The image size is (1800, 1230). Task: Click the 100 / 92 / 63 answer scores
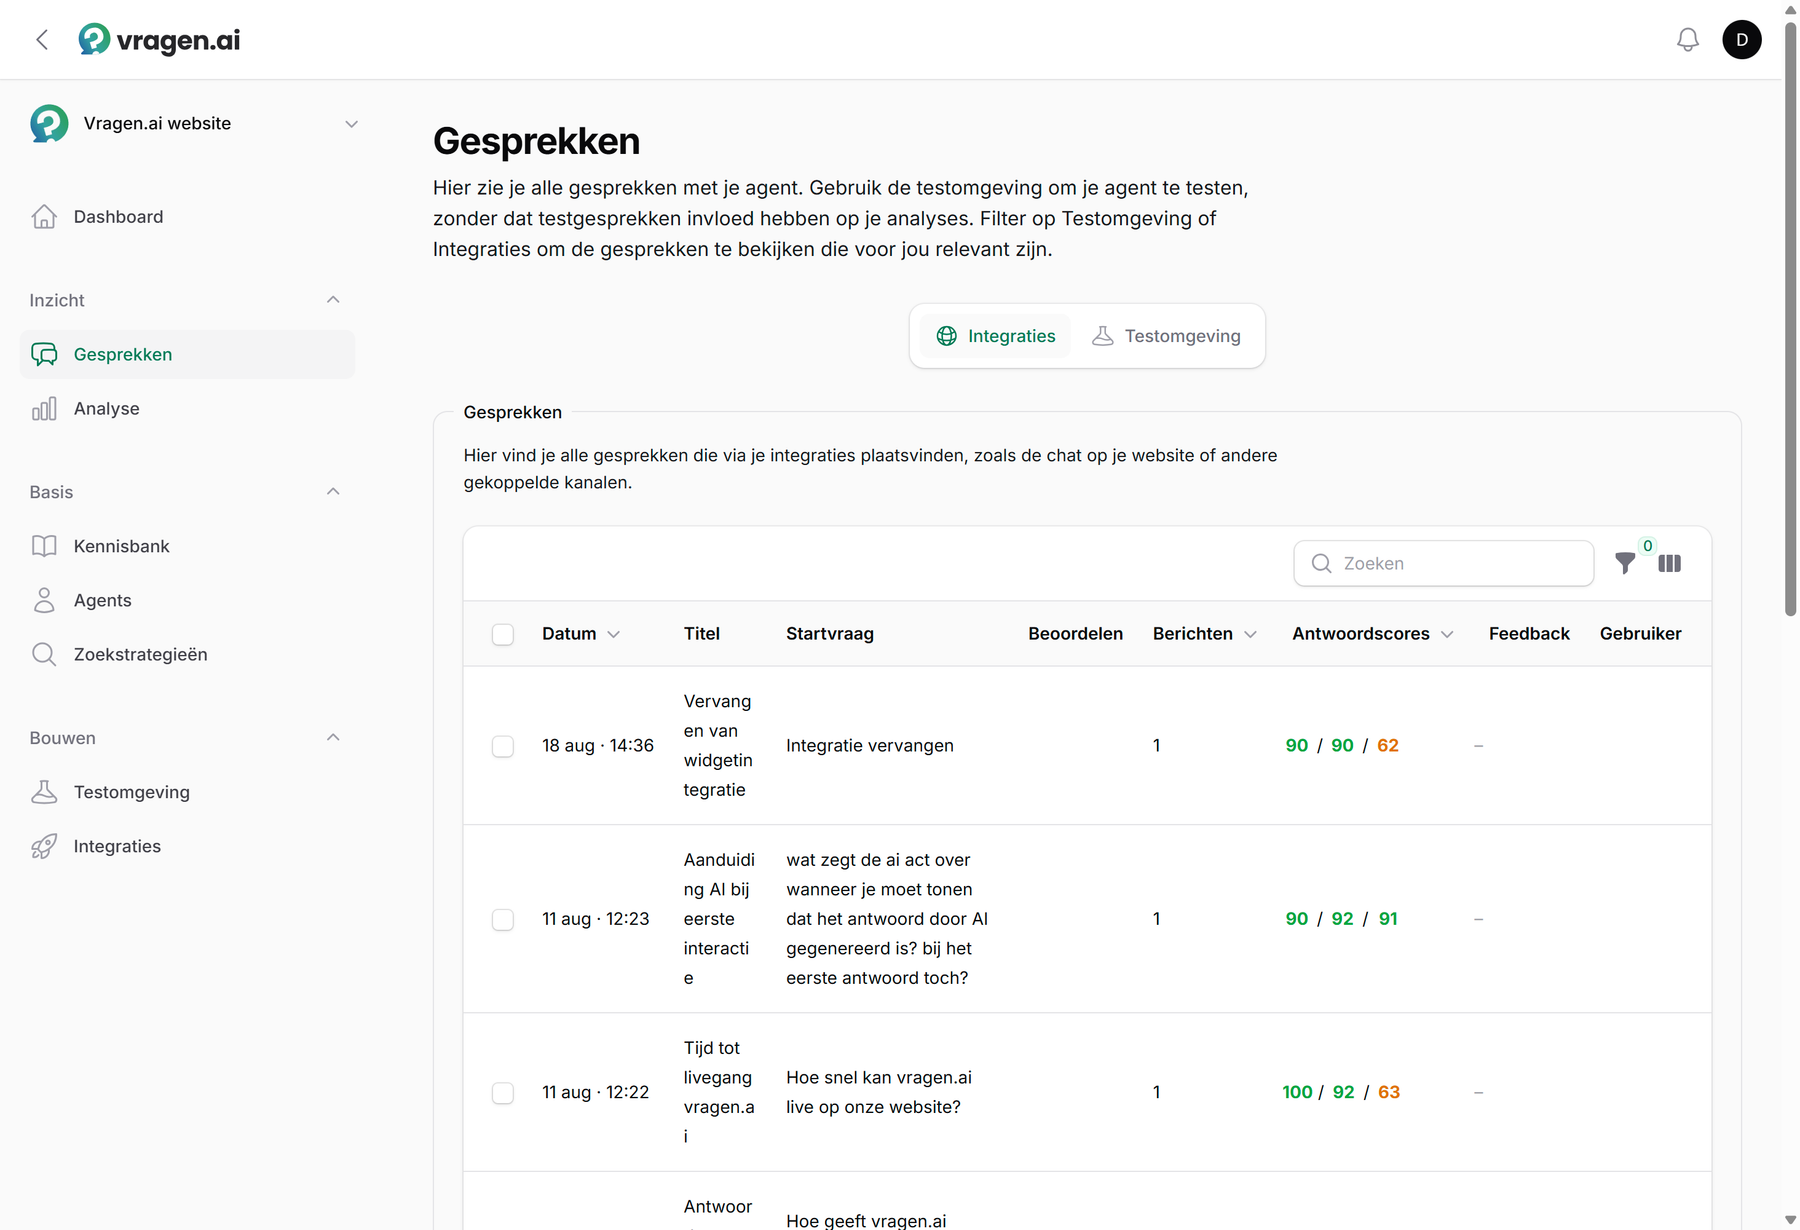coord(1342,1093)
